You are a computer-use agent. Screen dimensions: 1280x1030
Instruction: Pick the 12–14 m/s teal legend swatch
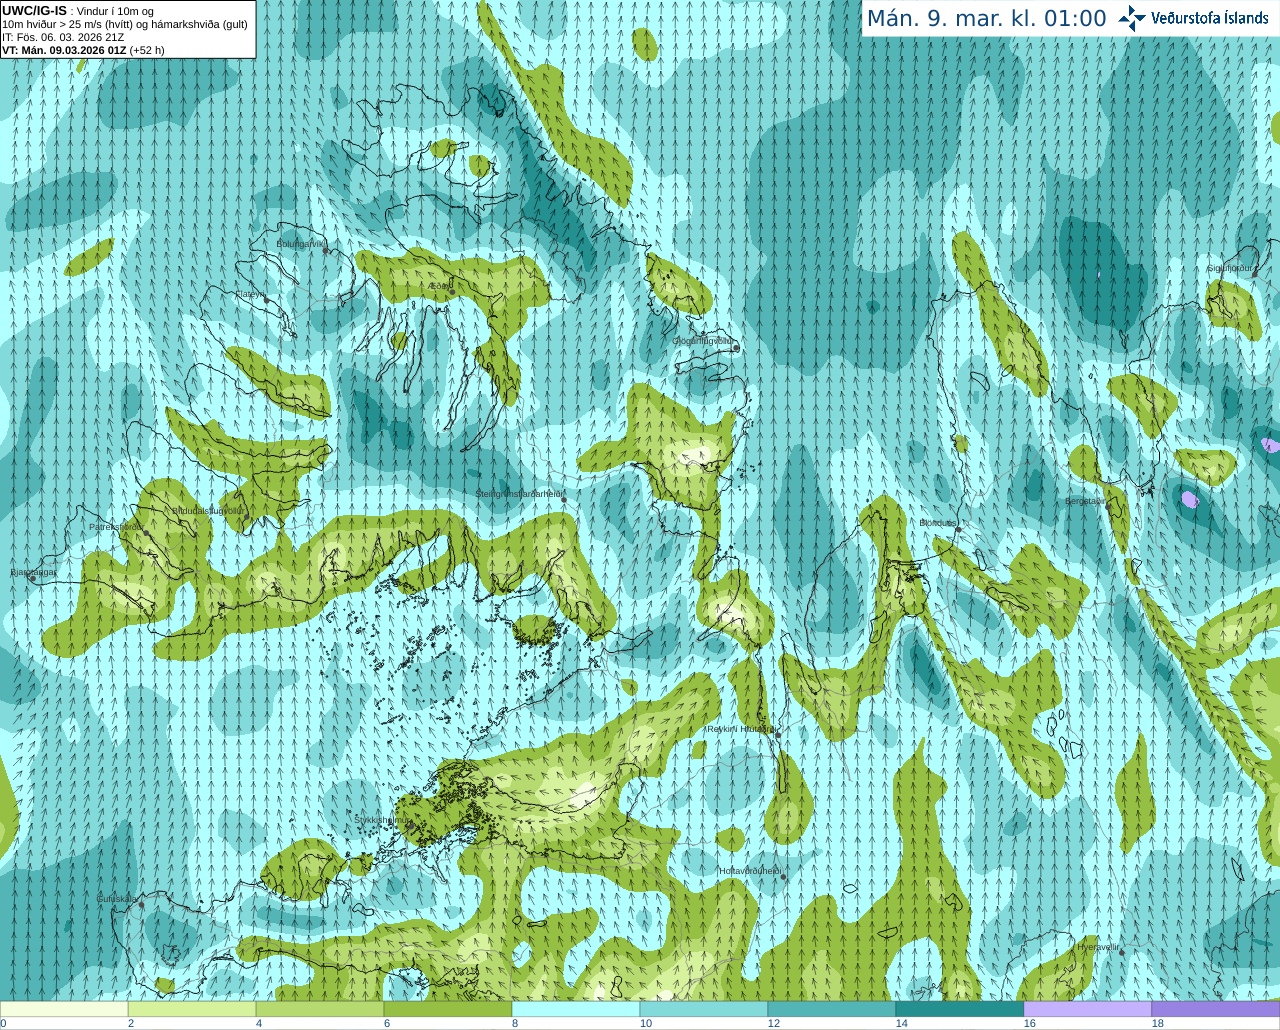(x=832, y=1009)
